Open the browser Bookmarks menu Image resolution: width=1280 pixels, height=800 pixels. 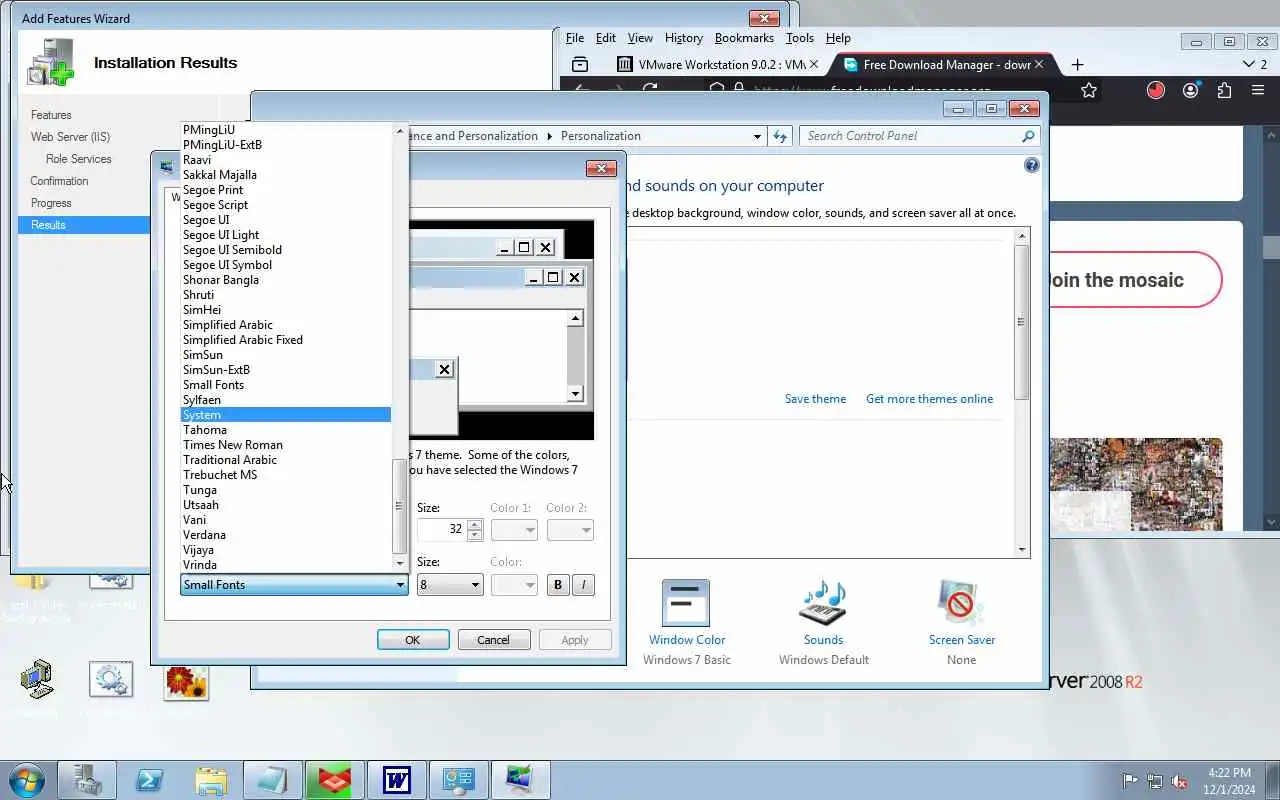(744, 38)
